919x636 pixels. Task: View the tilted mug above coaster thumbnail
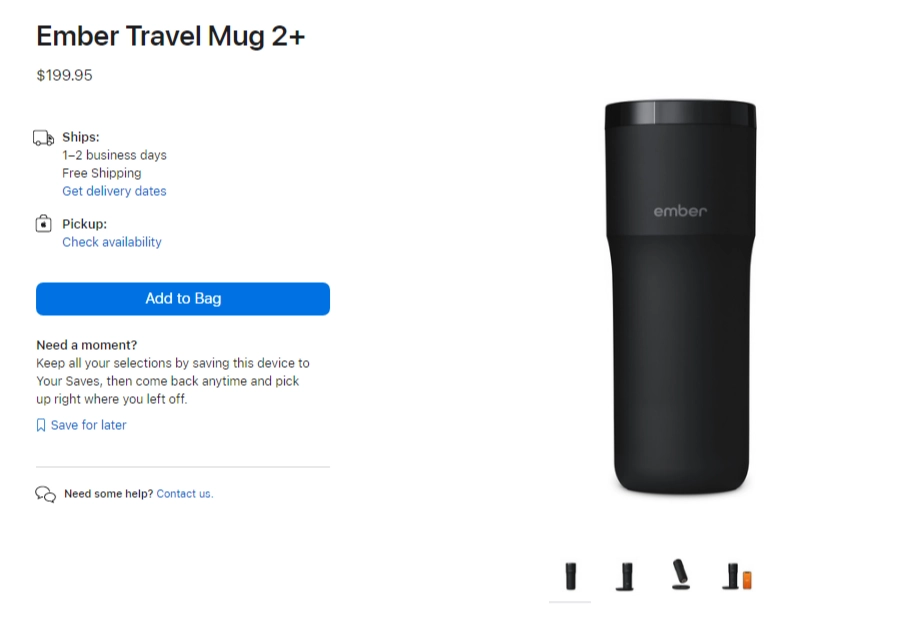click(680, 575)
